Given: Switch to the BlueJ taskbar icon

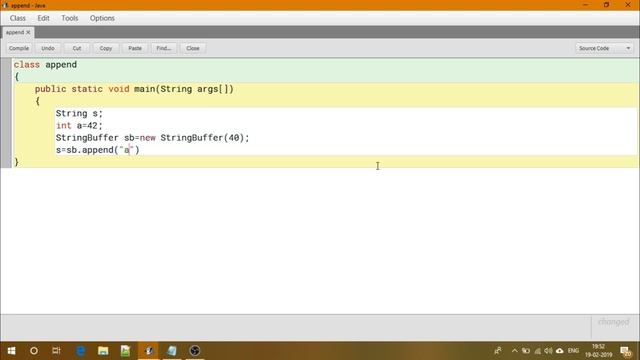Looking at the screenshot, I should (149, 351).
